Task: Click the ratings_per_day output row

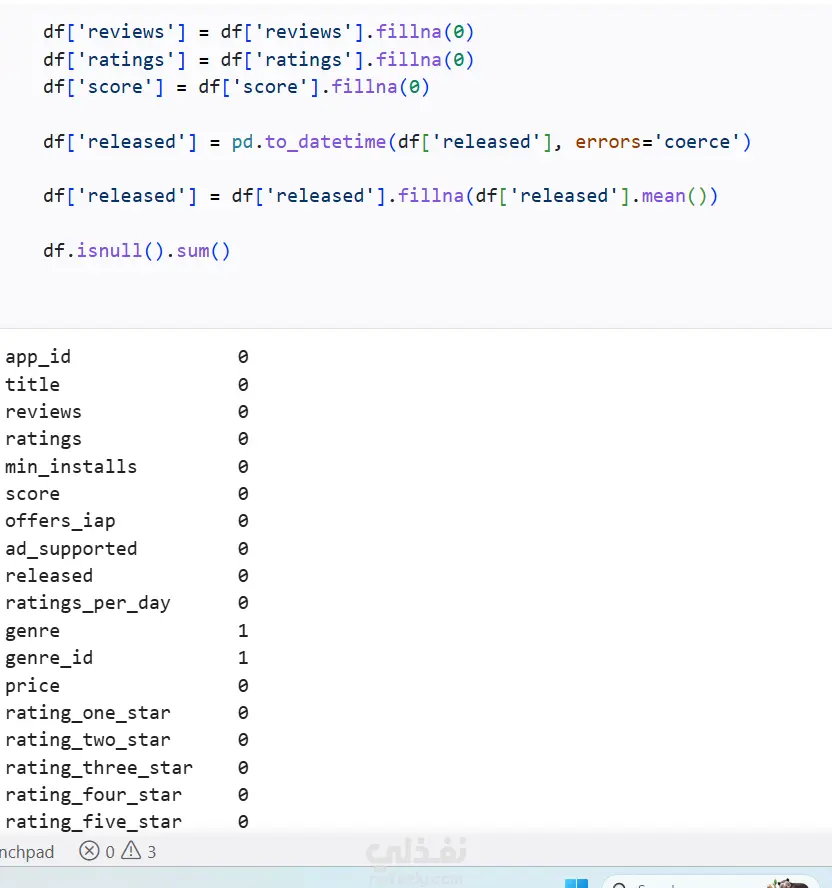Action: pos(127,603)
